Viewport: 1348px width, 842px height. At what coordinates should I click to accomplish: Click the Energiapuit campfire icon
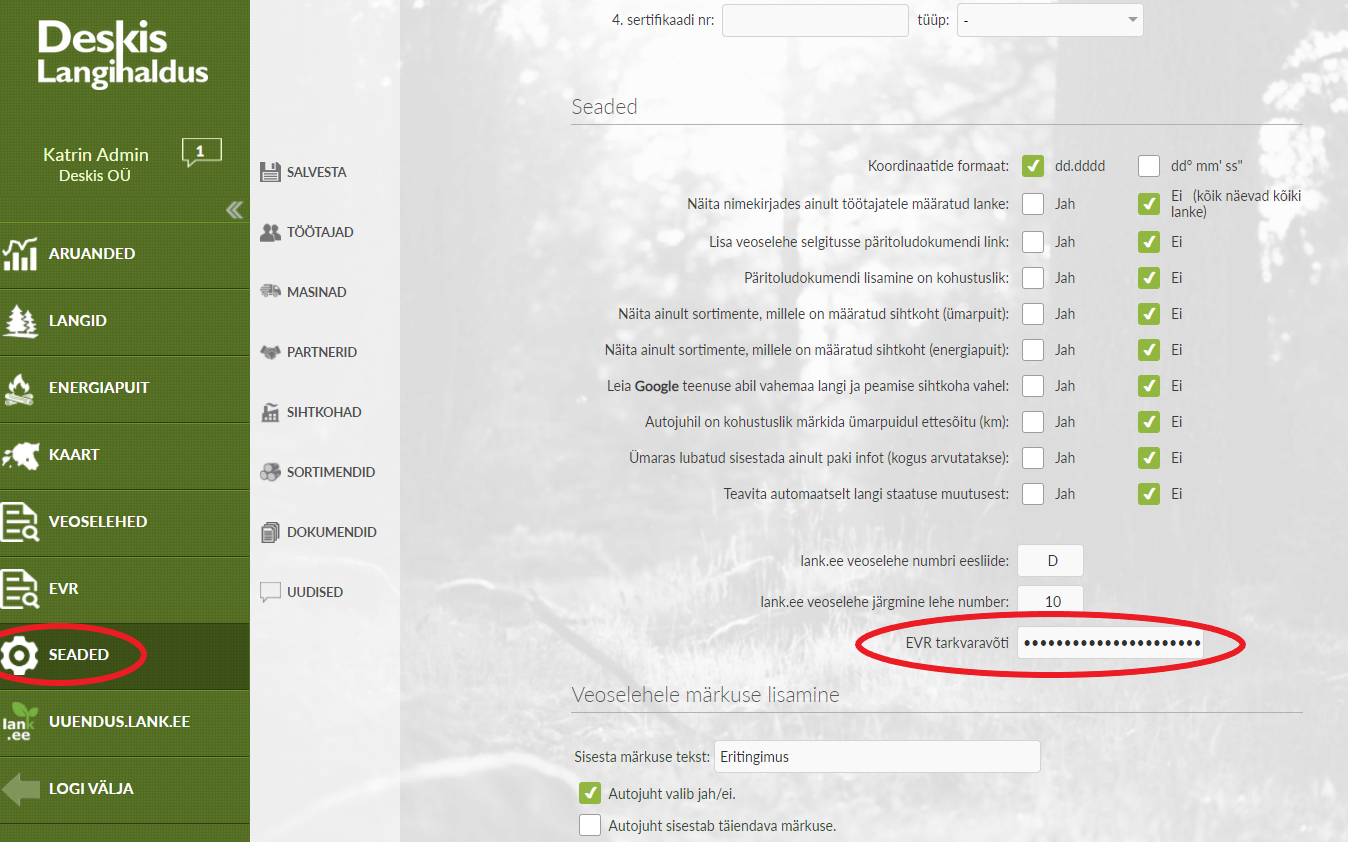20,388
